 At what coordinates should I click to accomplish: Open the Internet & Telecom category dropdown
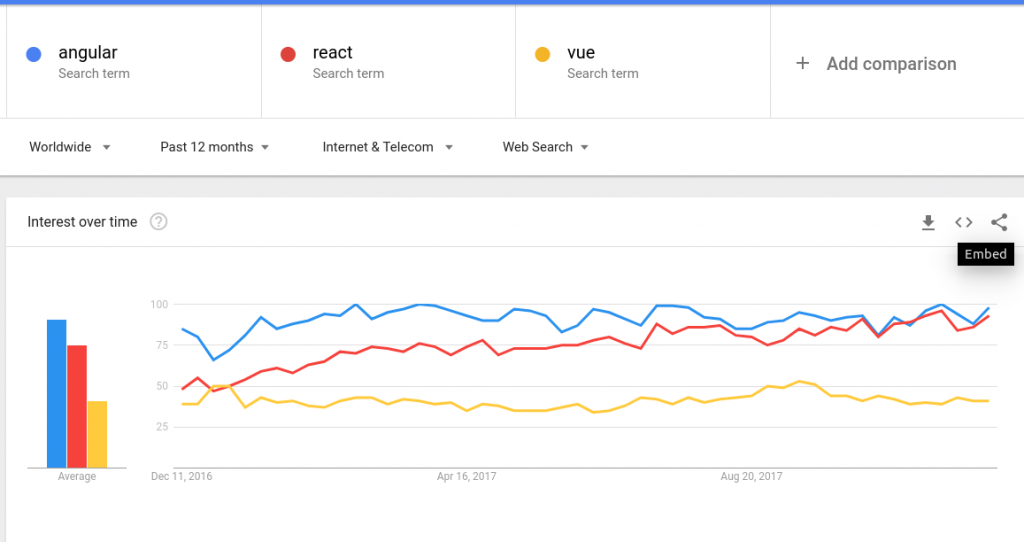click(387, 147)
